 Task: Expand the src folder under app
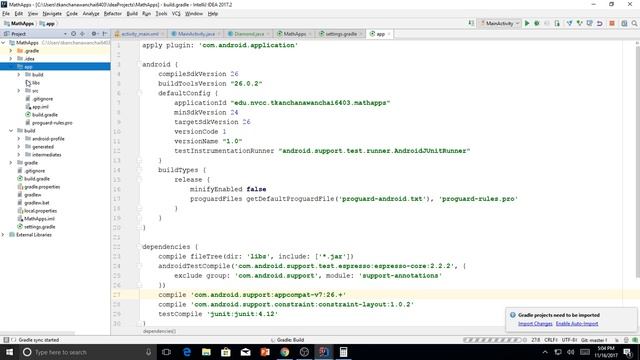tap(19, 91)
